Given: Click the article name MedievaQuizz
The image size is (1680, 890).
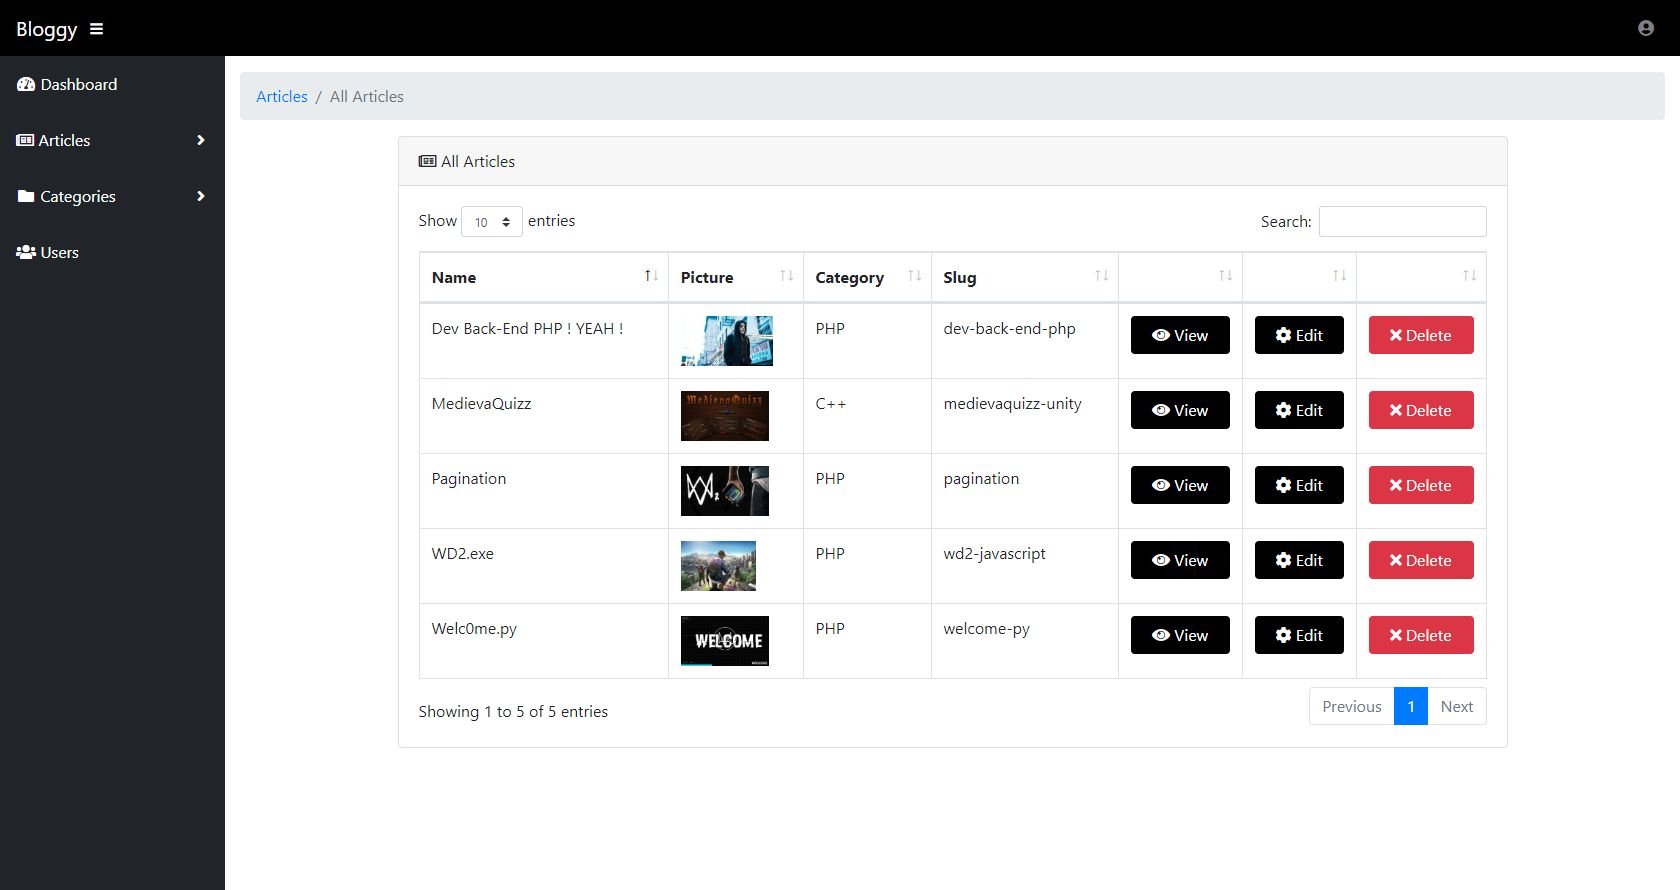Looking at the screenshot, I should (481, 403).
